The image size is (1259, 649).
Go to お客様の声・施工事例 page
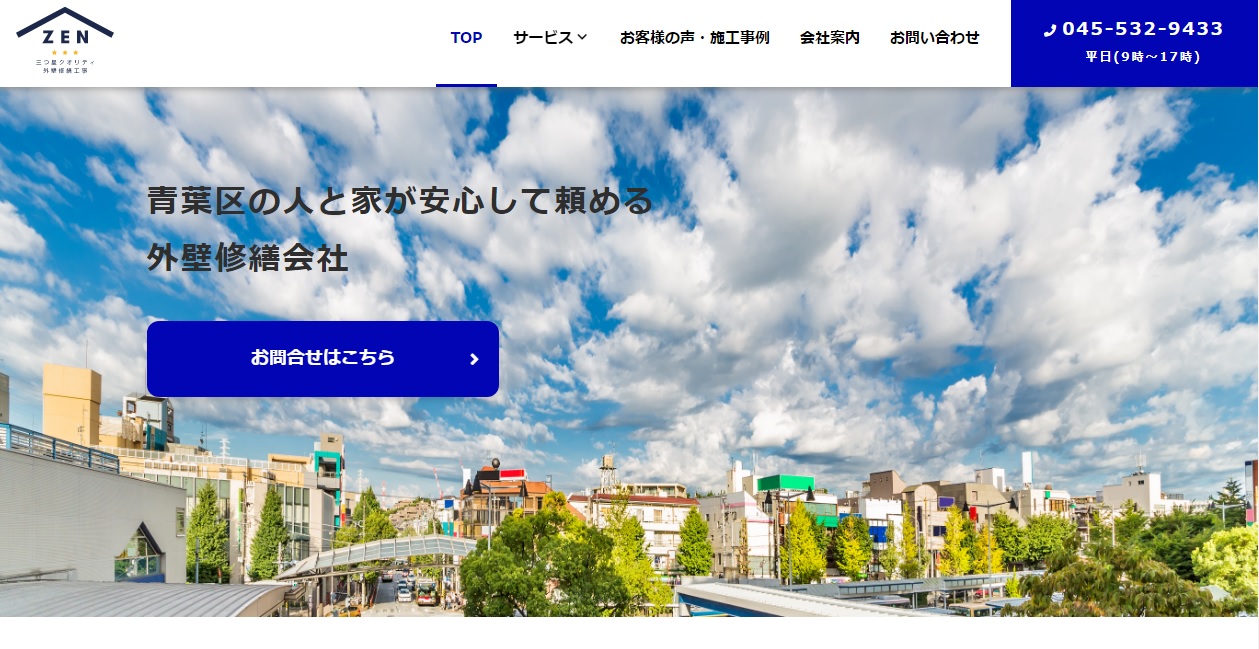click(x=694, y=38)
